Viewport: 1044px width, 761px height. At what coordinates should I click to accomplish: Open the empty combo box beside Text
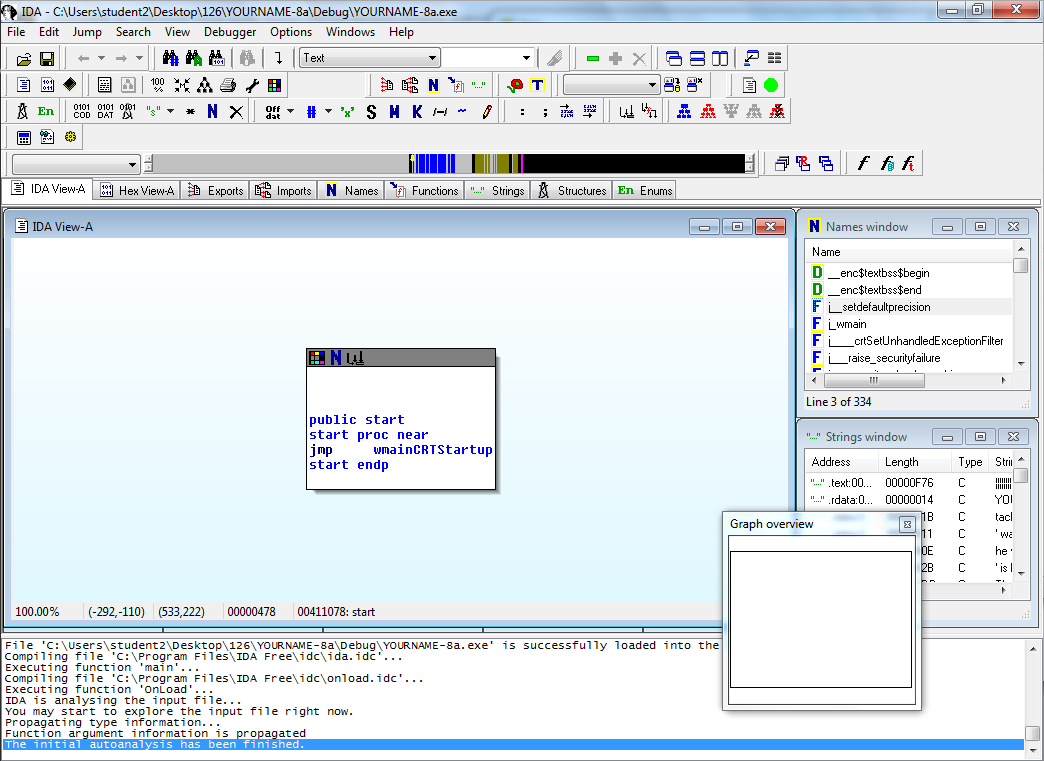pyautogui.click(x=489, y=58)
